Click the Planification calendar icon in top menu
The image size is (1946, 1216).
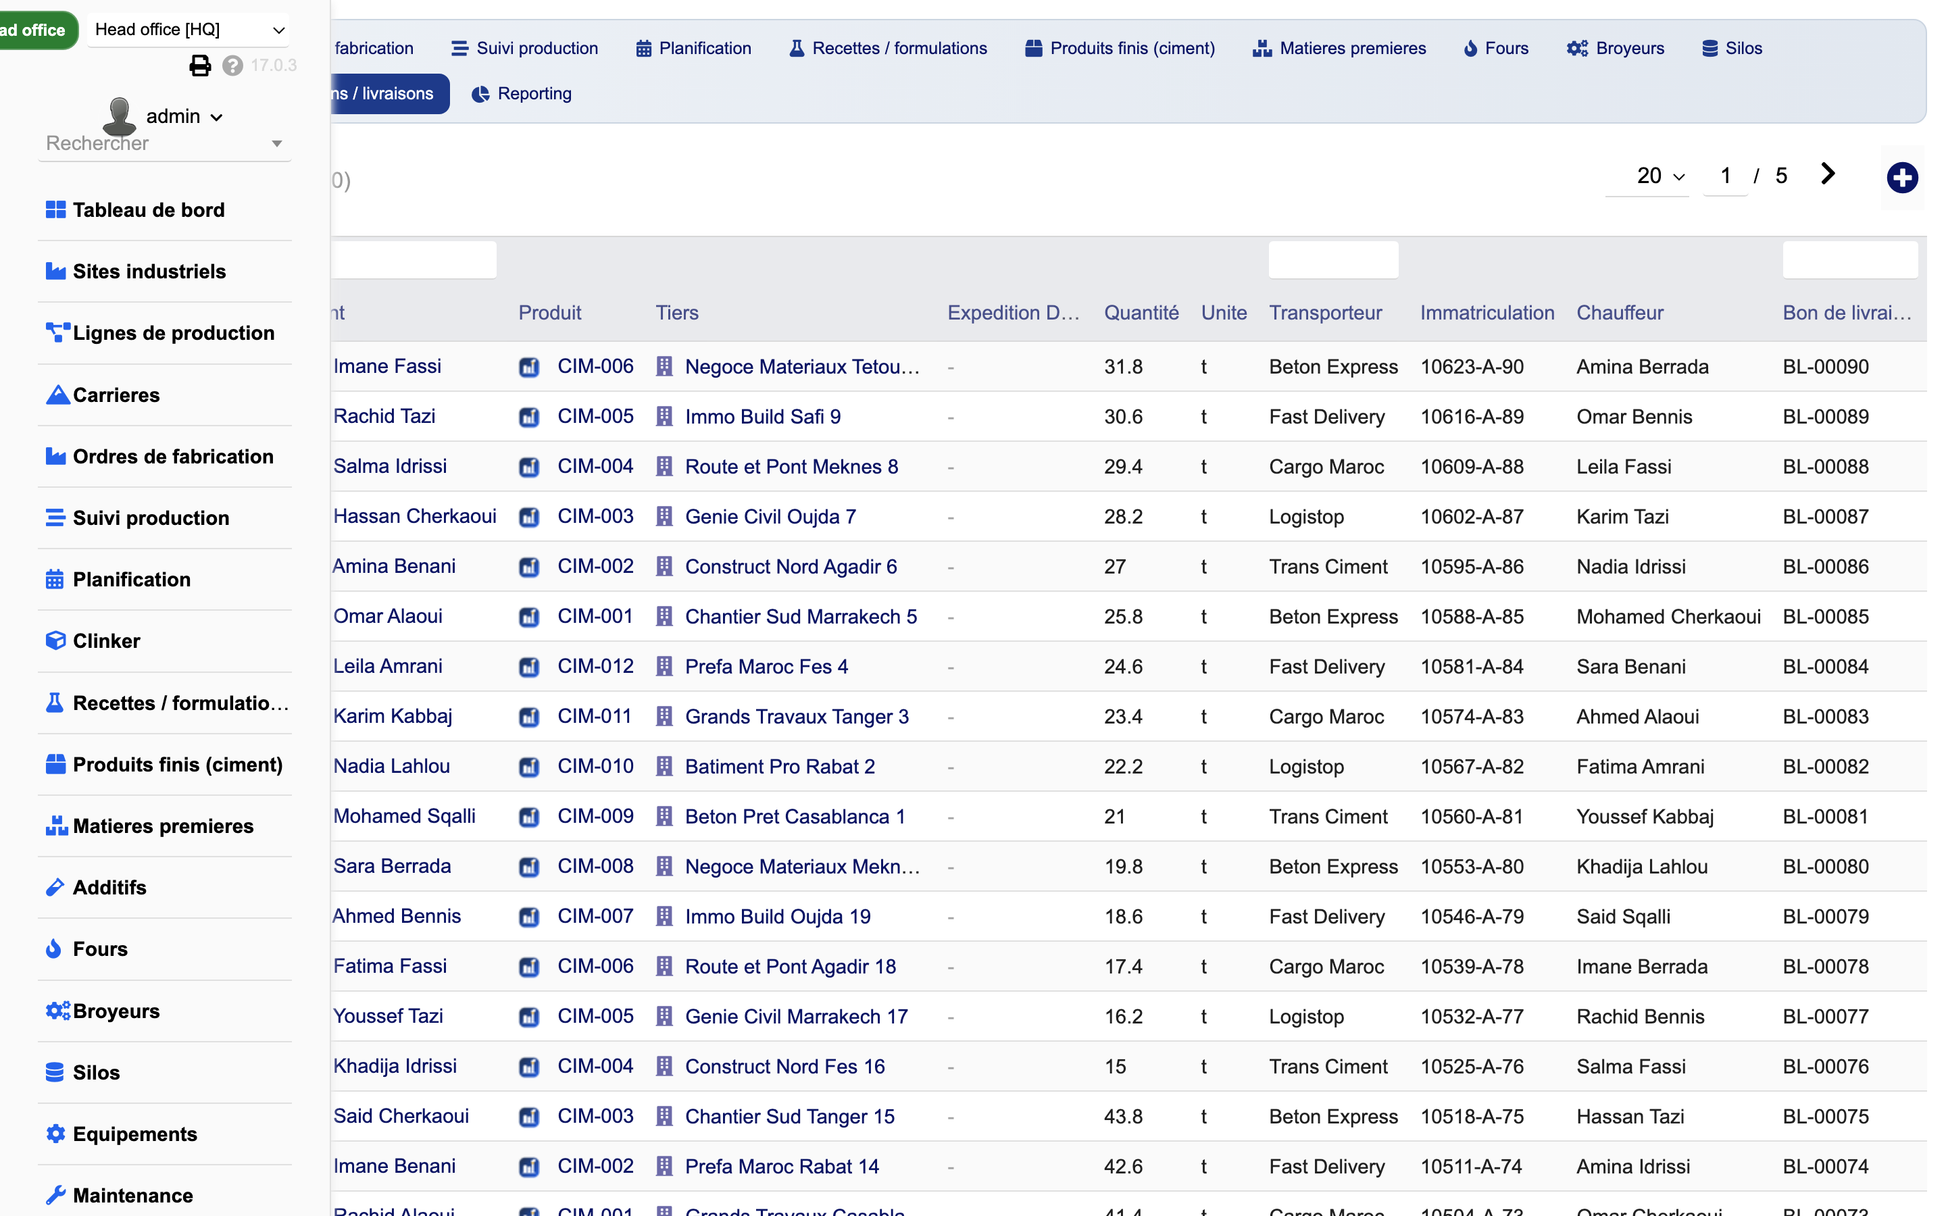[644, 48]
